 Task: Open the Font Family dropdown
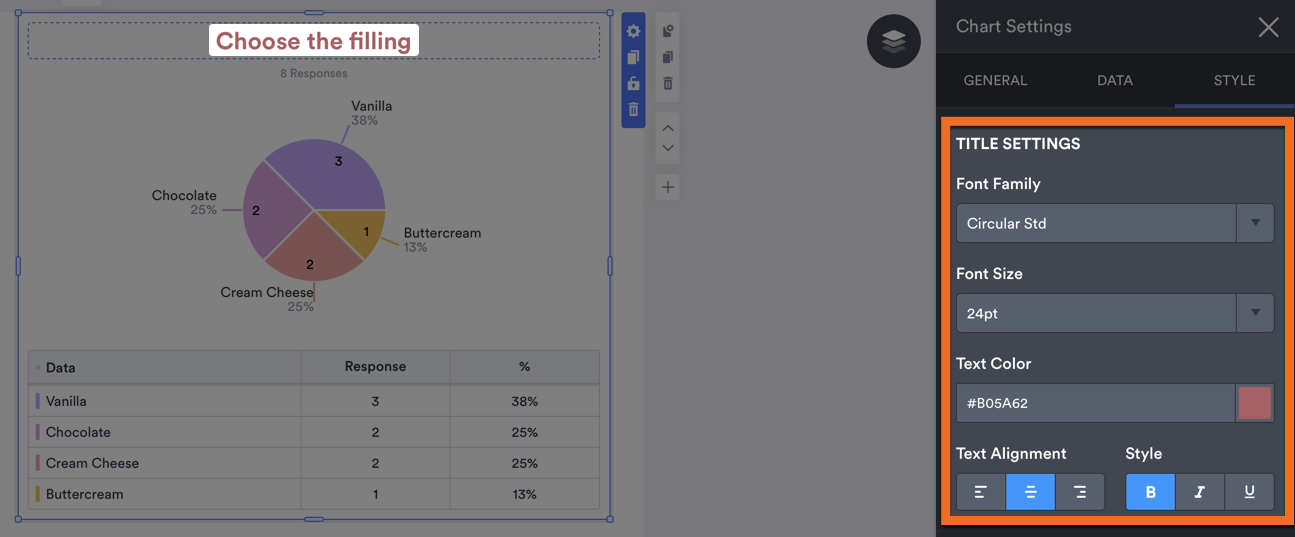(1114, 223)
